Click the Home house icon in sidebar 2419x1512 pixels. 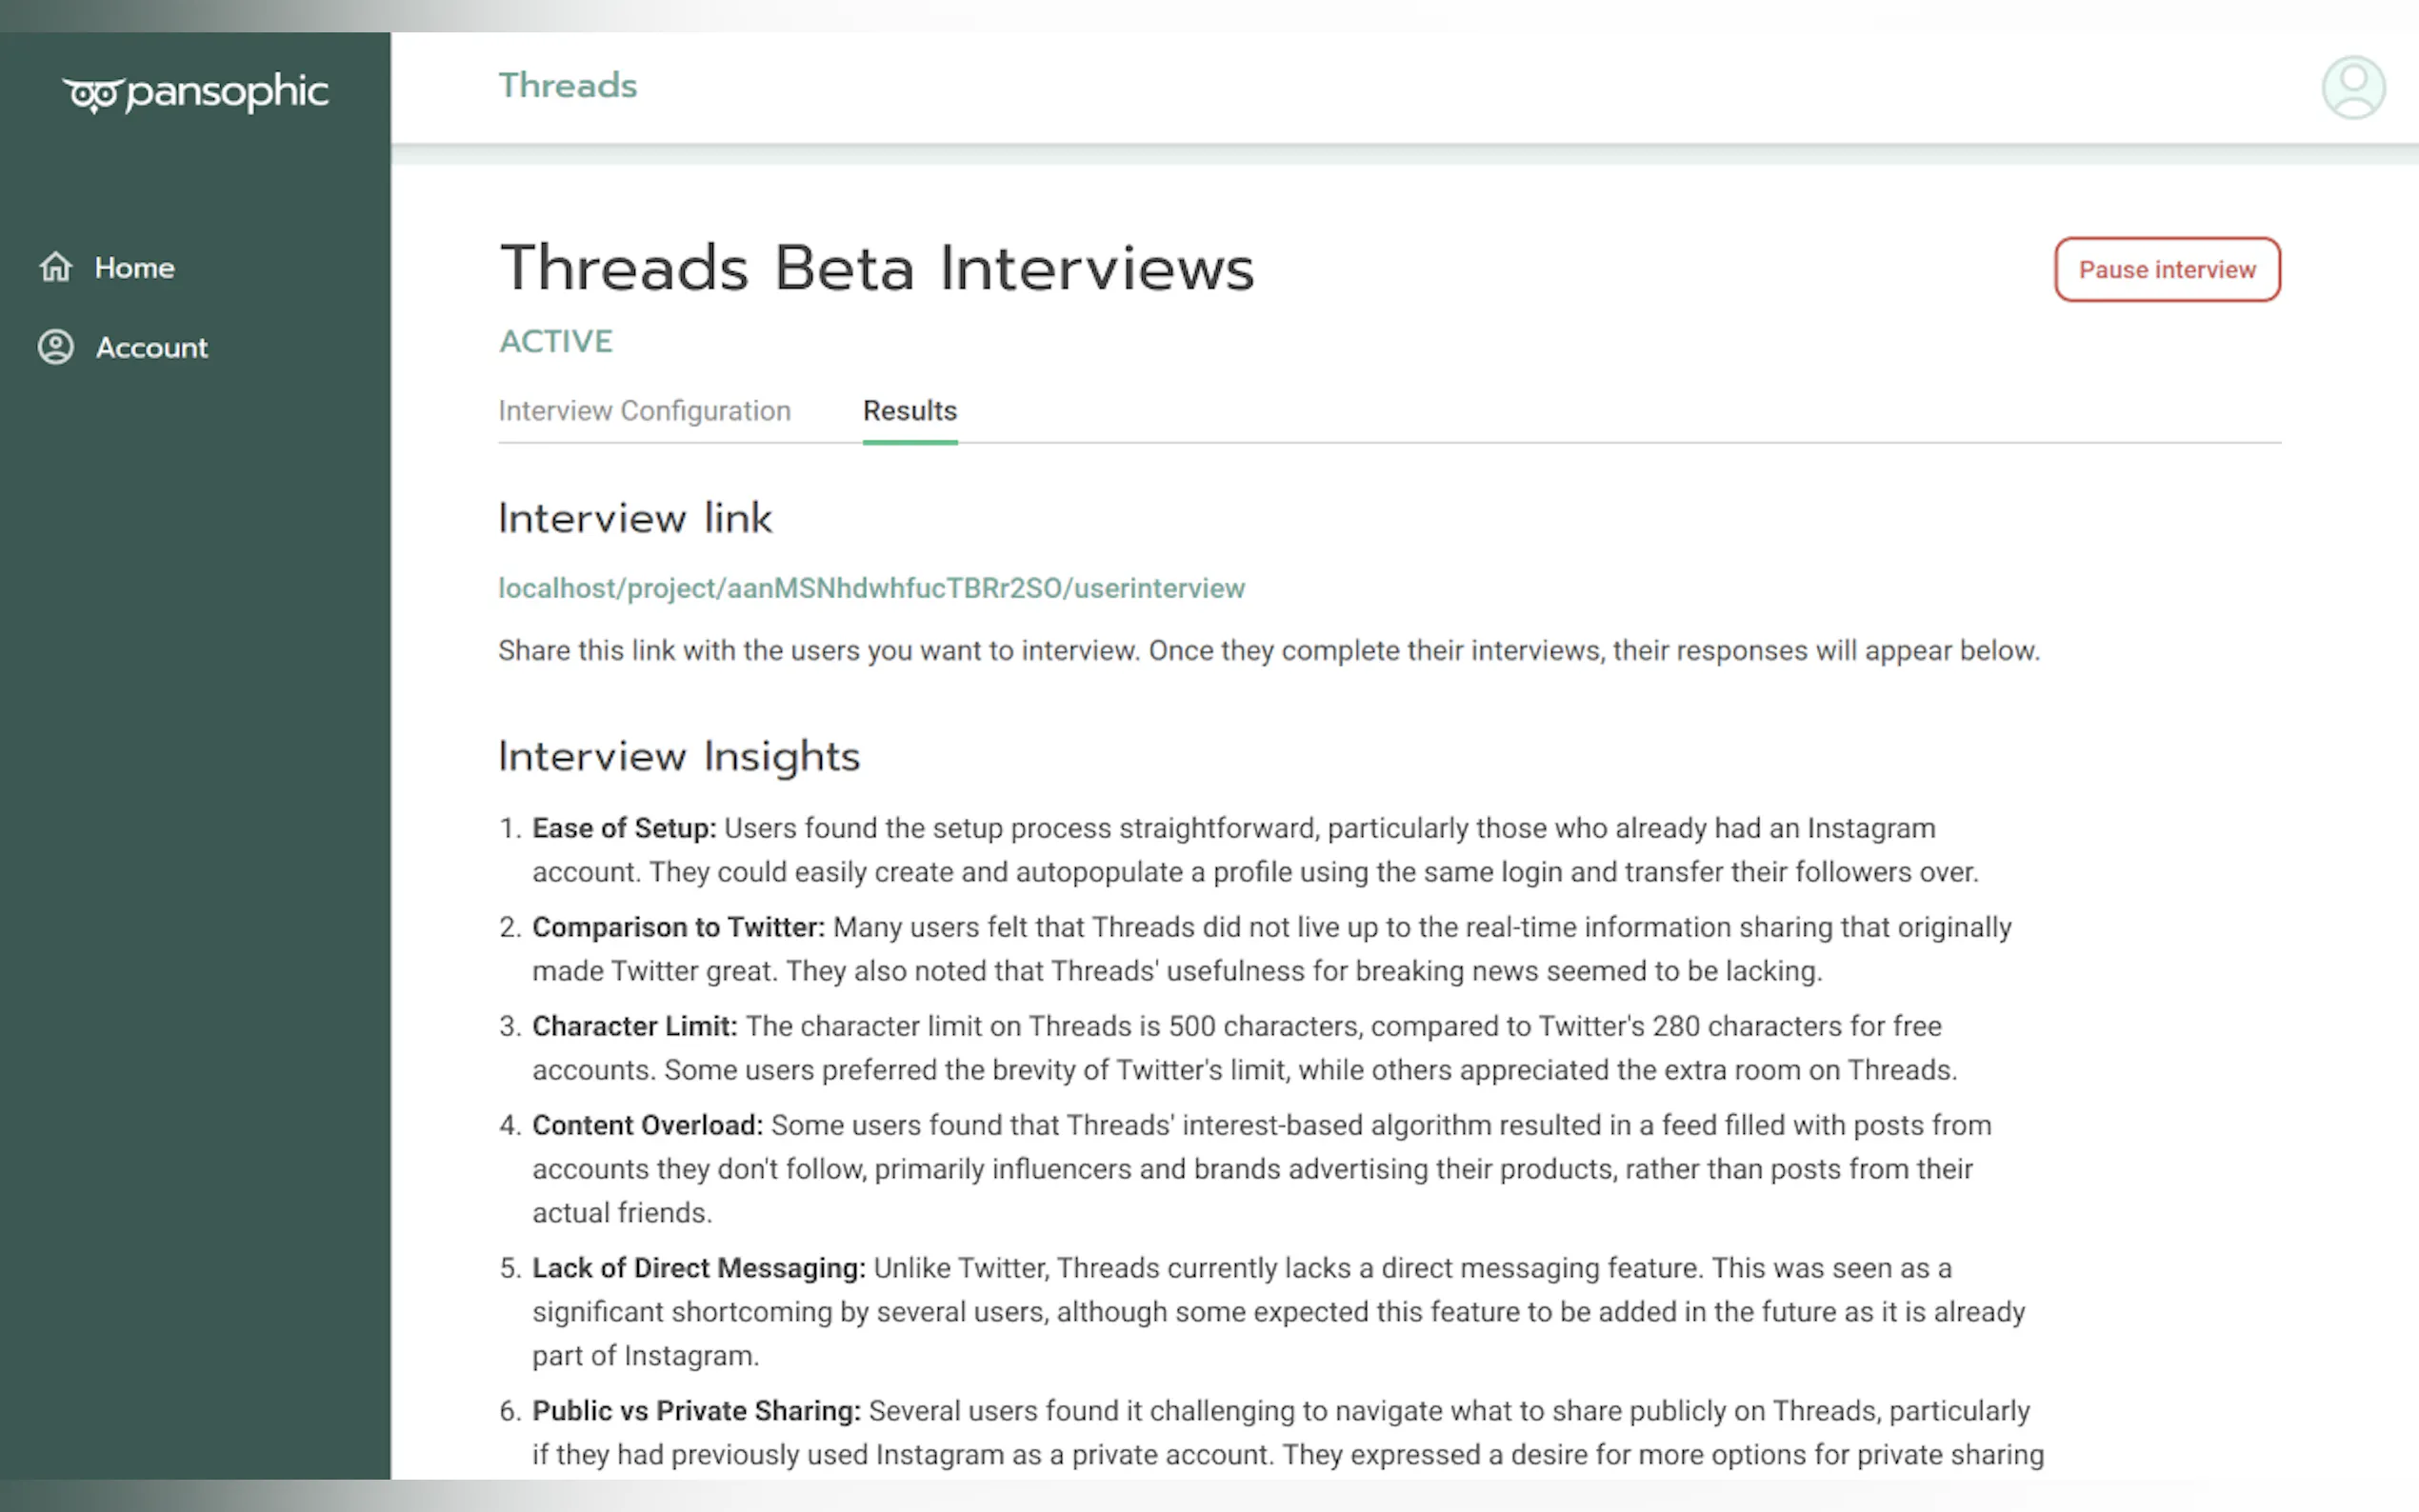[x=56, y=267]
